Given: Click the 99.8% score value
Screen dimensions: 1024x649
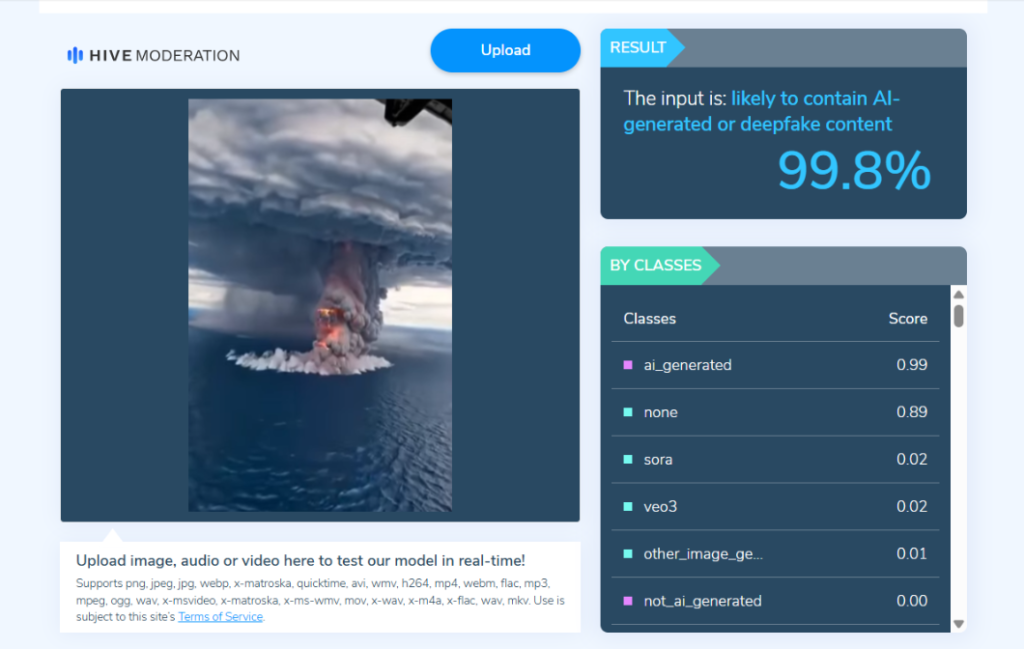Looking at the screenshot, I should point(854,170).
